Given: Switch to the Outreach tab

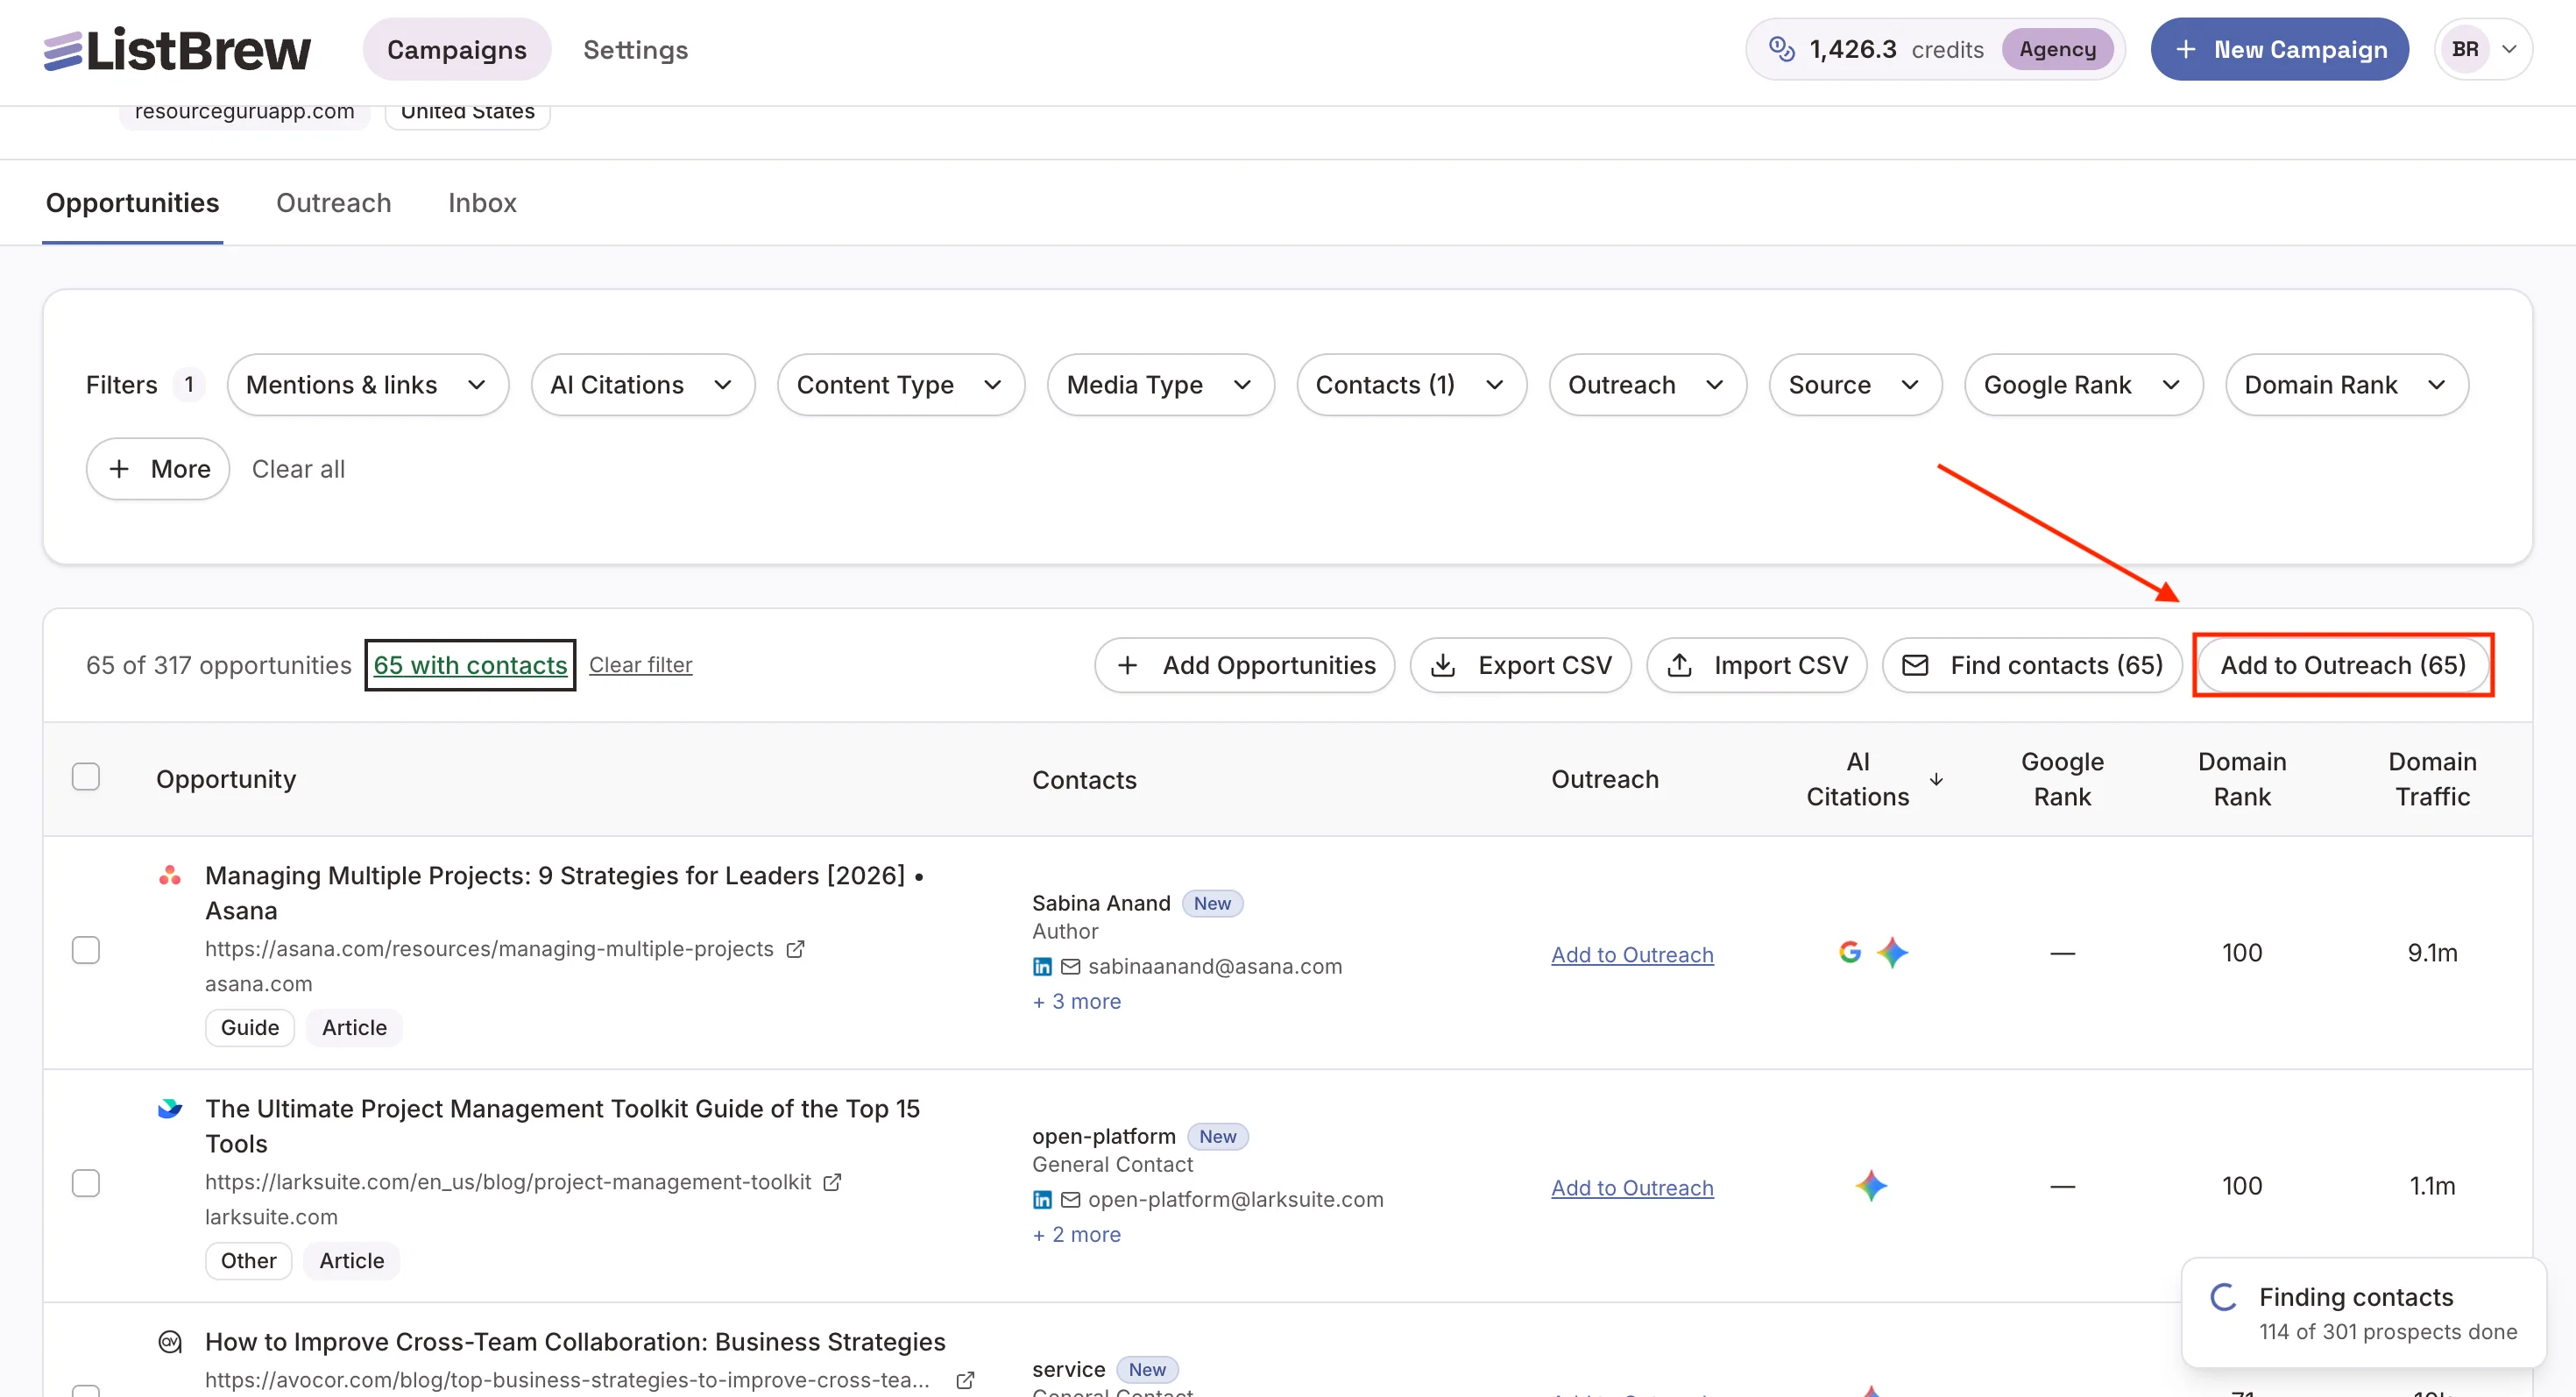Looking at the screenshot, I should coord(333,203).
